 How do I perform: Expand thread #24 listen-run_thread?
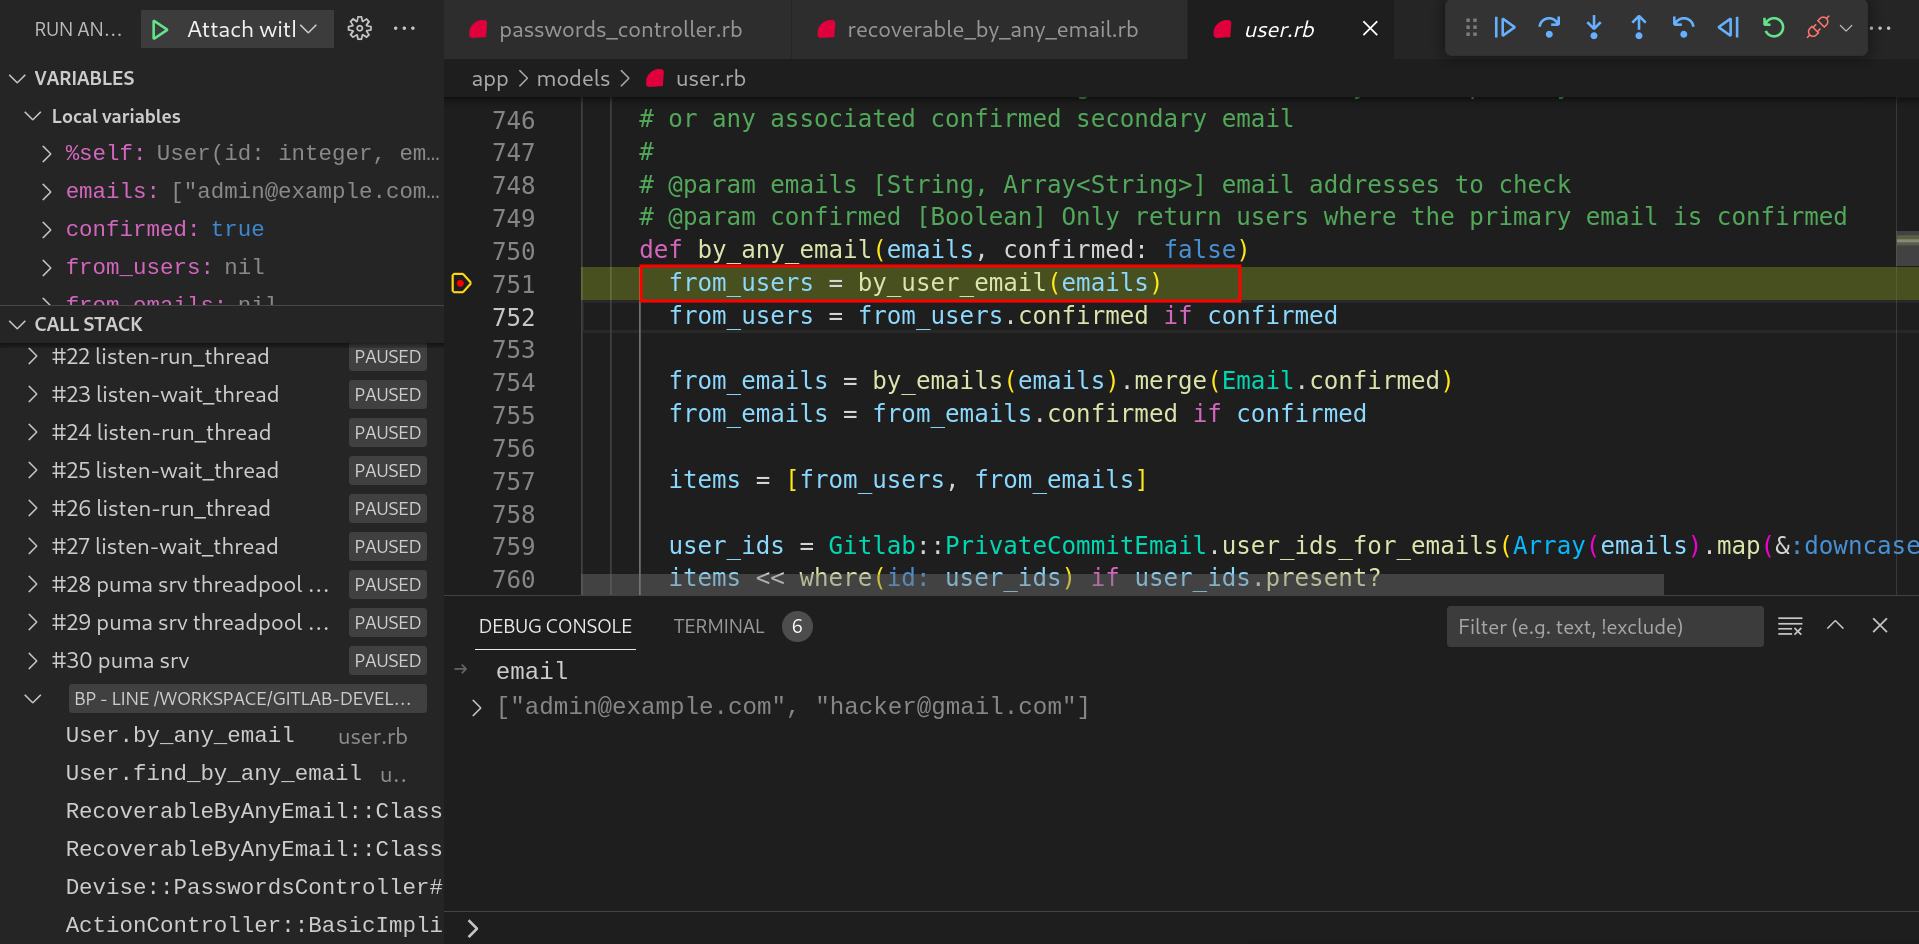33,433
